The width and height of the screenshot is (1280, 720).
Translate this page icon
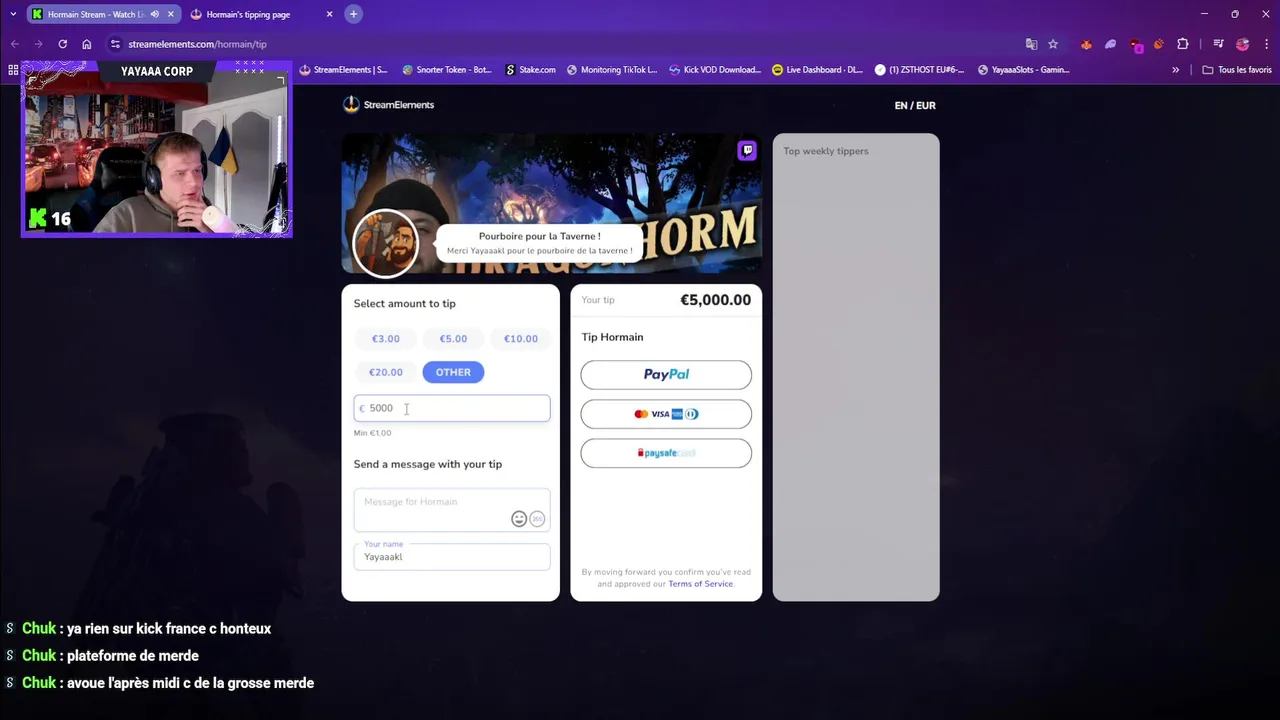point(1031,44)
